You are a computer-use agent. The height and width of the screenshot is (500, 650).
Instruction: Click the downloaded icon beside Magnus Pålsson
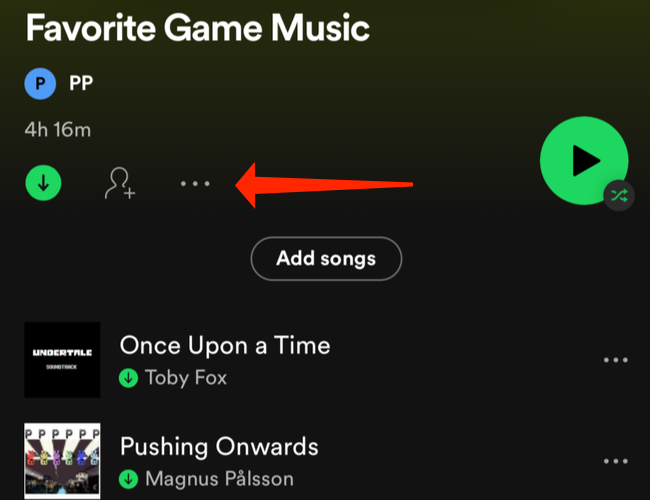pos(128,479)
